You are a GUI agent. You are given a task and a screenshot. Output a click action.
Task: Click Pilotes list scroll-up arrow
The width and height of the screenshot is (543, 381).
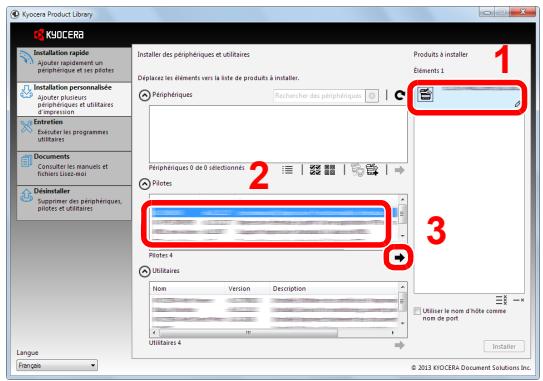[x=402, y=200]
